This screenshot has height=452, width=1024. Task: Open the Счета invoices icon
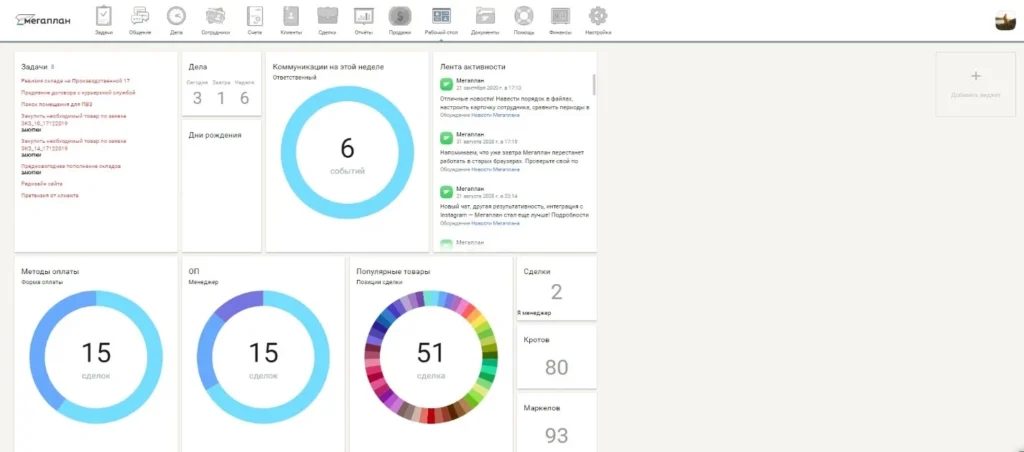[x=255, y=16]
